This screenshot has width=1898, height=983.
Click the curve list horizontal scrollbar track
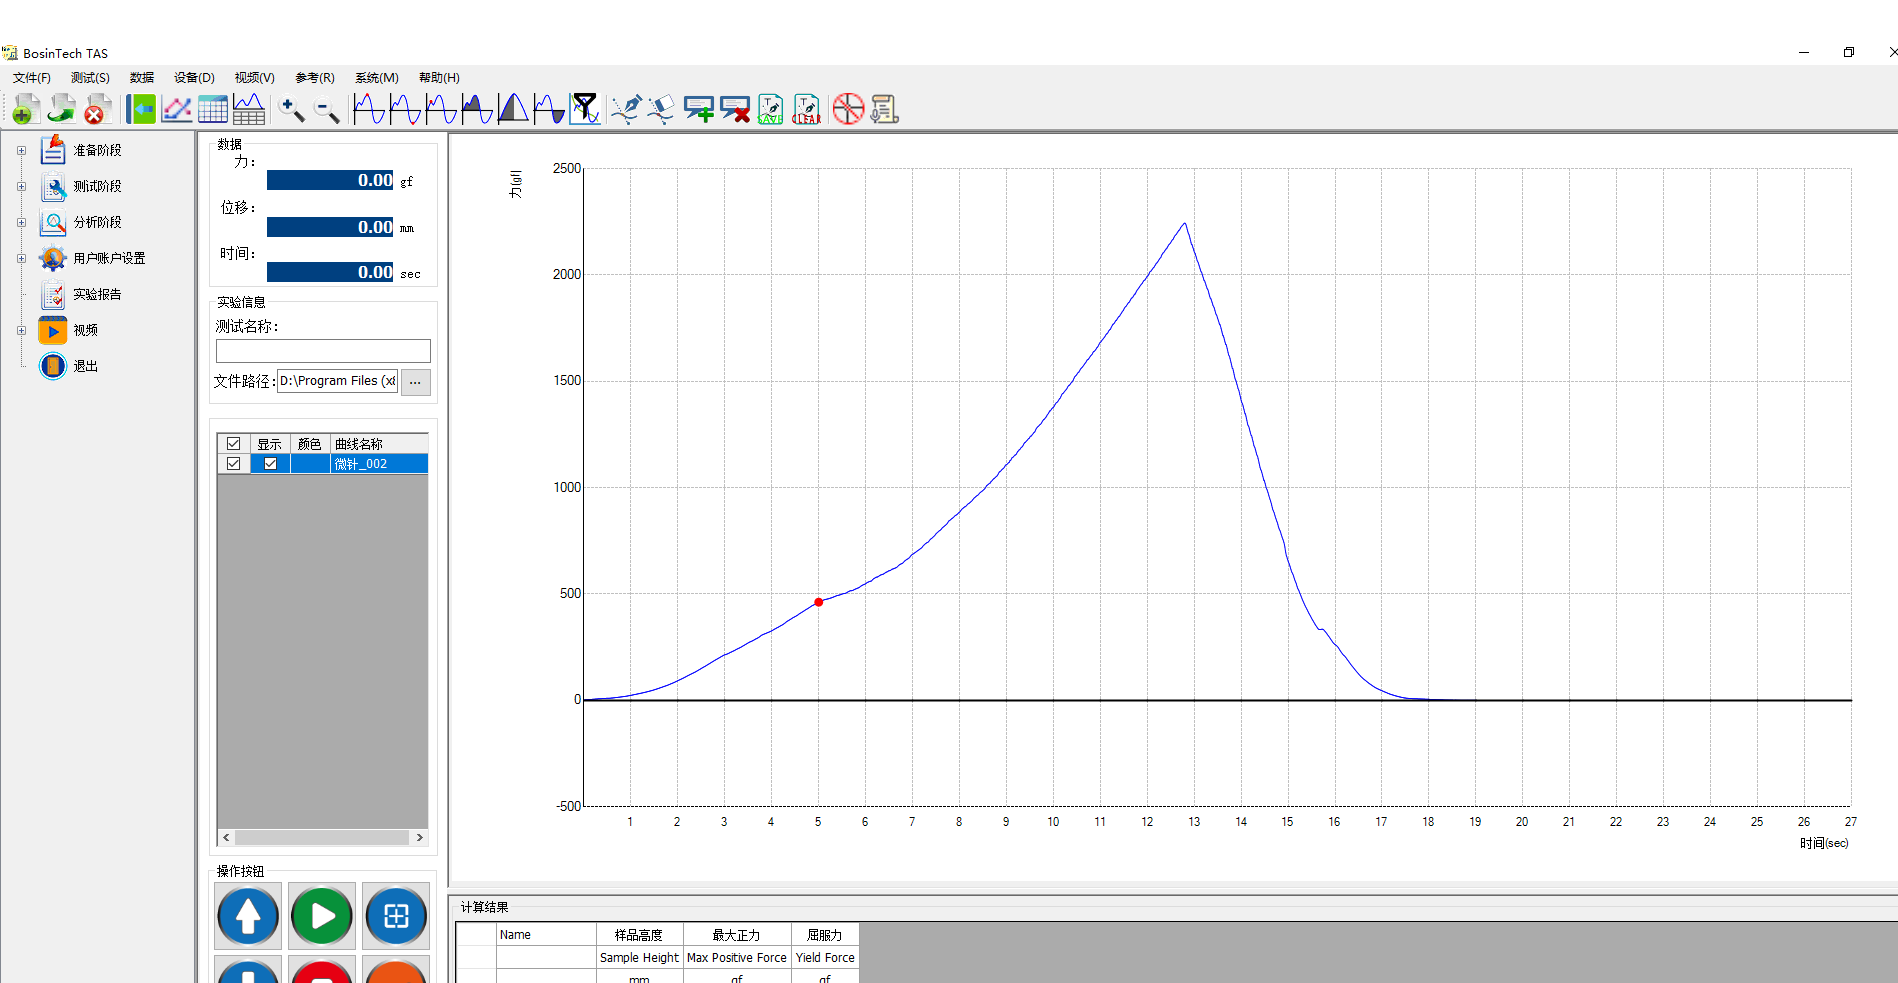point(323,838)
